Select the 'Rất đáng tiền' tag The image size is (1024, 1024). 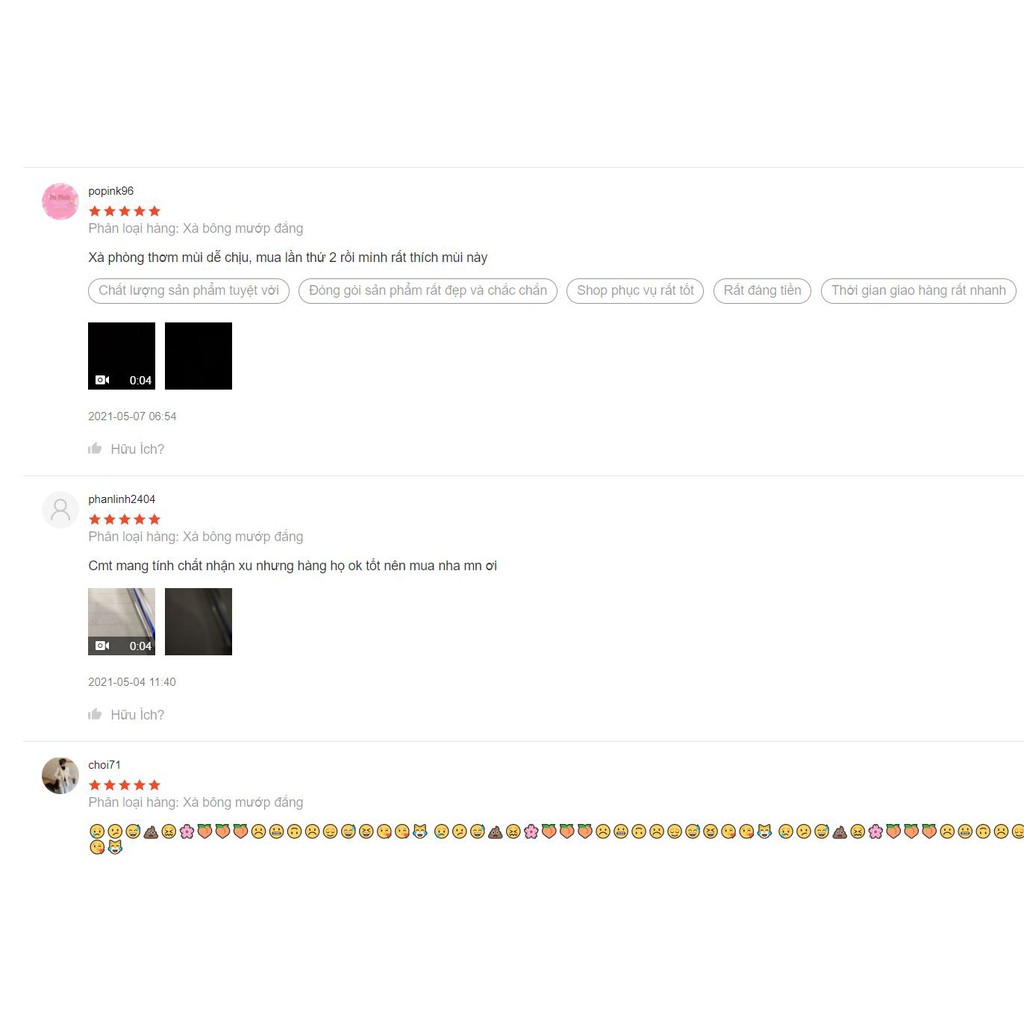[762, 291]
